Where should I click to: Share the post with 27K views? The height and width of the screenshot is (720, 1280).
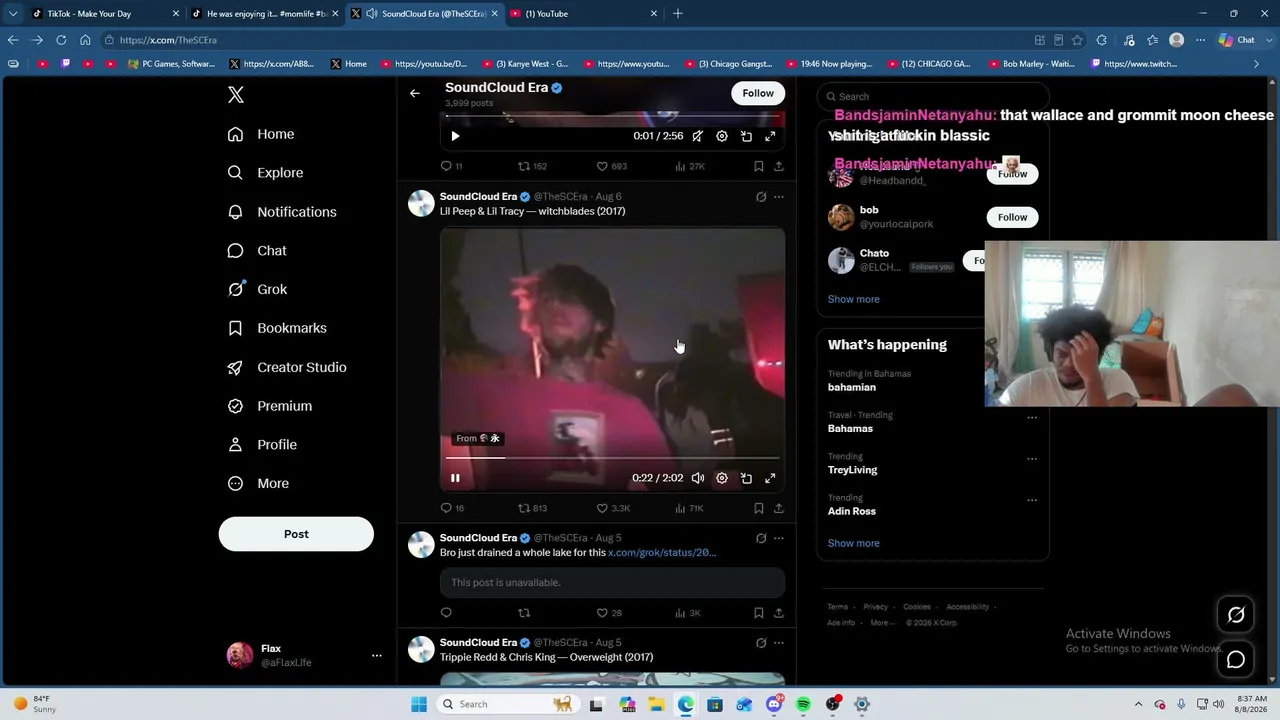[779, 166]
